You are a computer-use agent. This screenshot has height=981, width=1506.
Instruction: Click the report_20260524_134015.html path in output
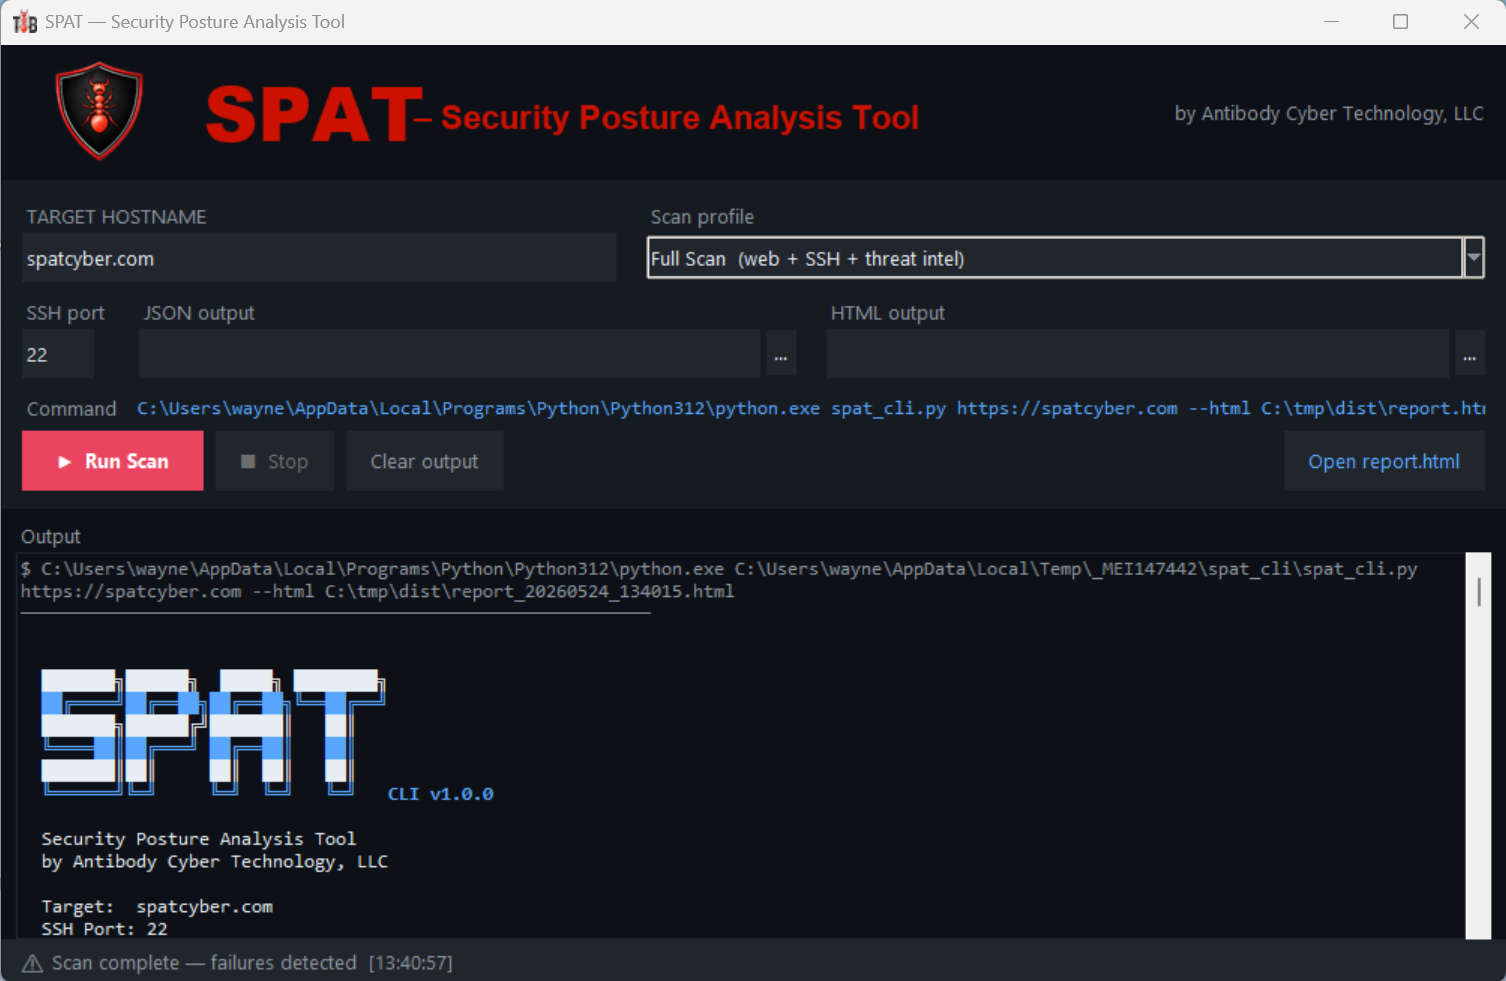[x=530, y=591]
